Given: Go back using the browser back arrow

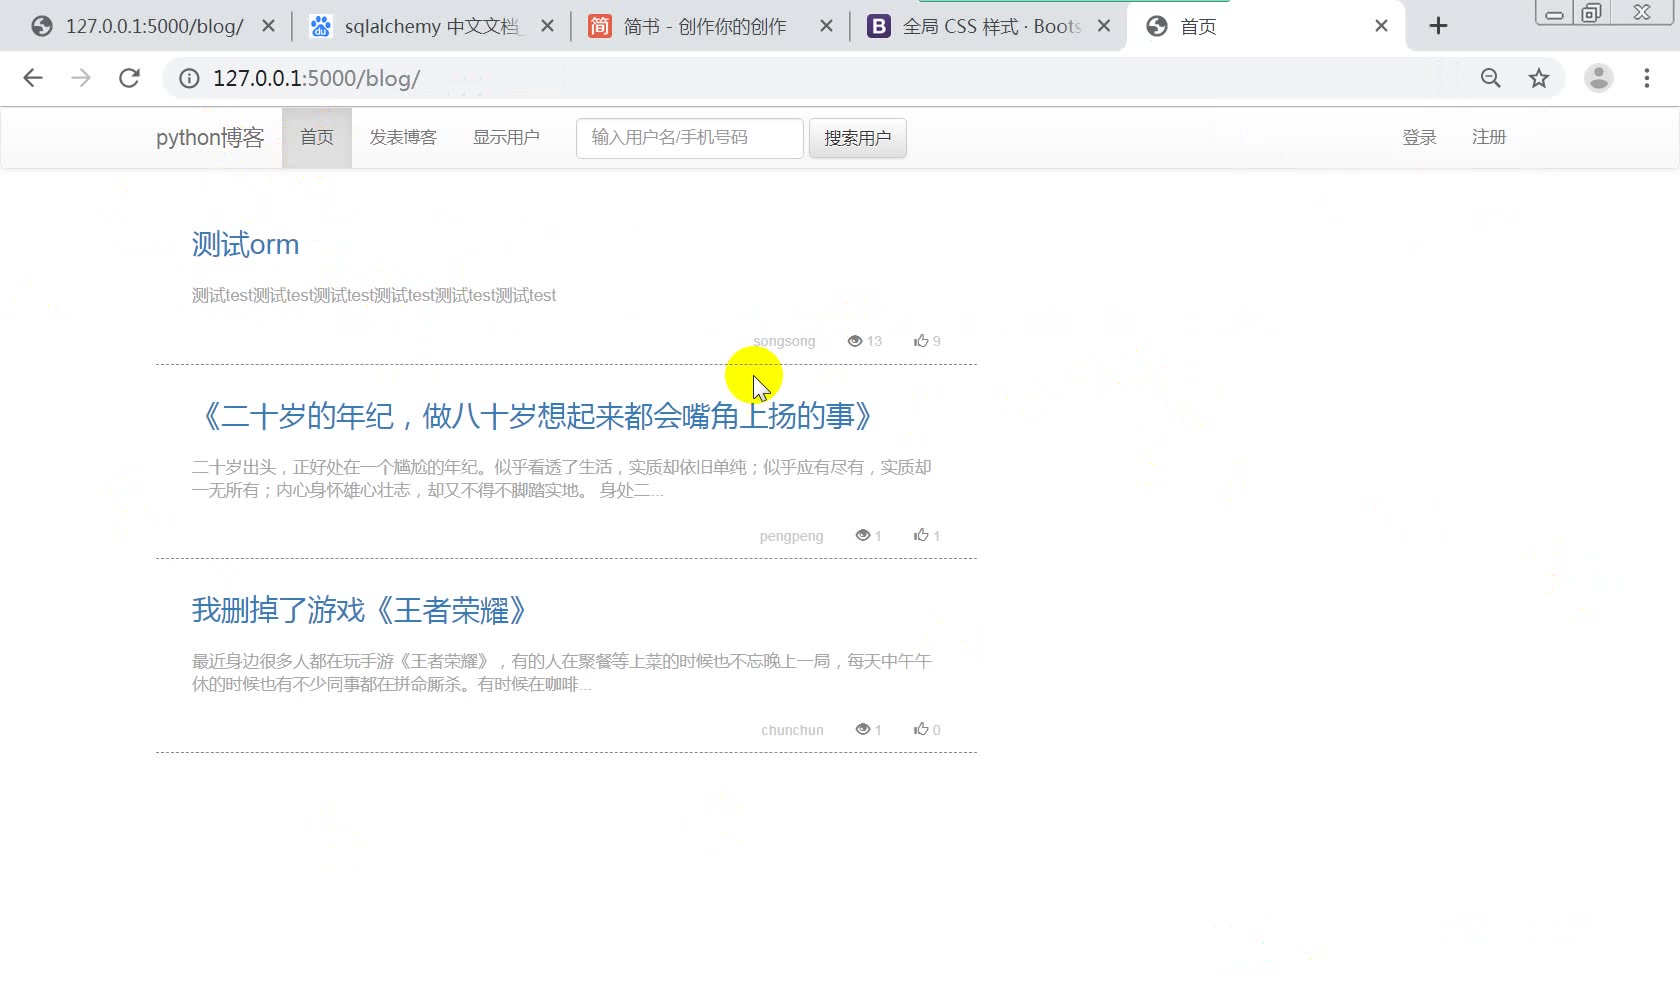Looking at the screenshot, I should (33, 78).
